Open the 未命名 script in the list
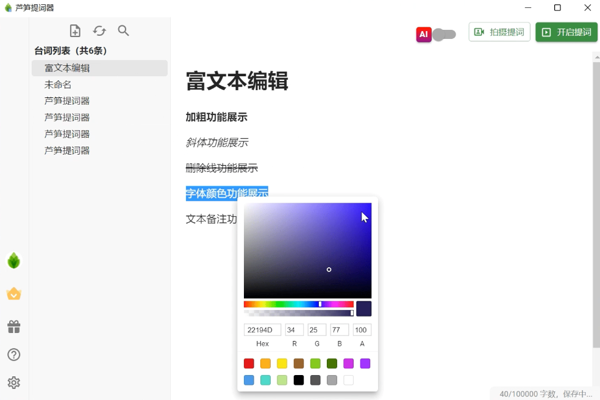The height and width of the screenshot is (400, 600). click(x=58, y=85)
